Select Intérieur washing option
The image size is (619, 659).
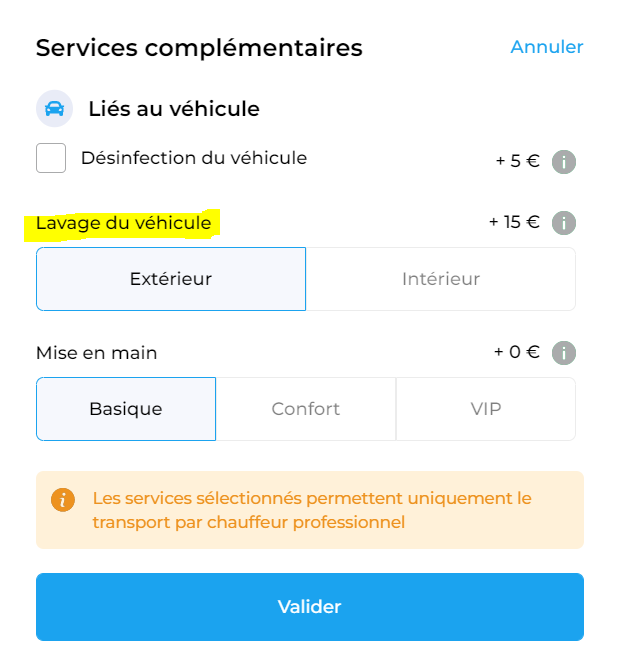pyautogui.click(x=440, y=279)
